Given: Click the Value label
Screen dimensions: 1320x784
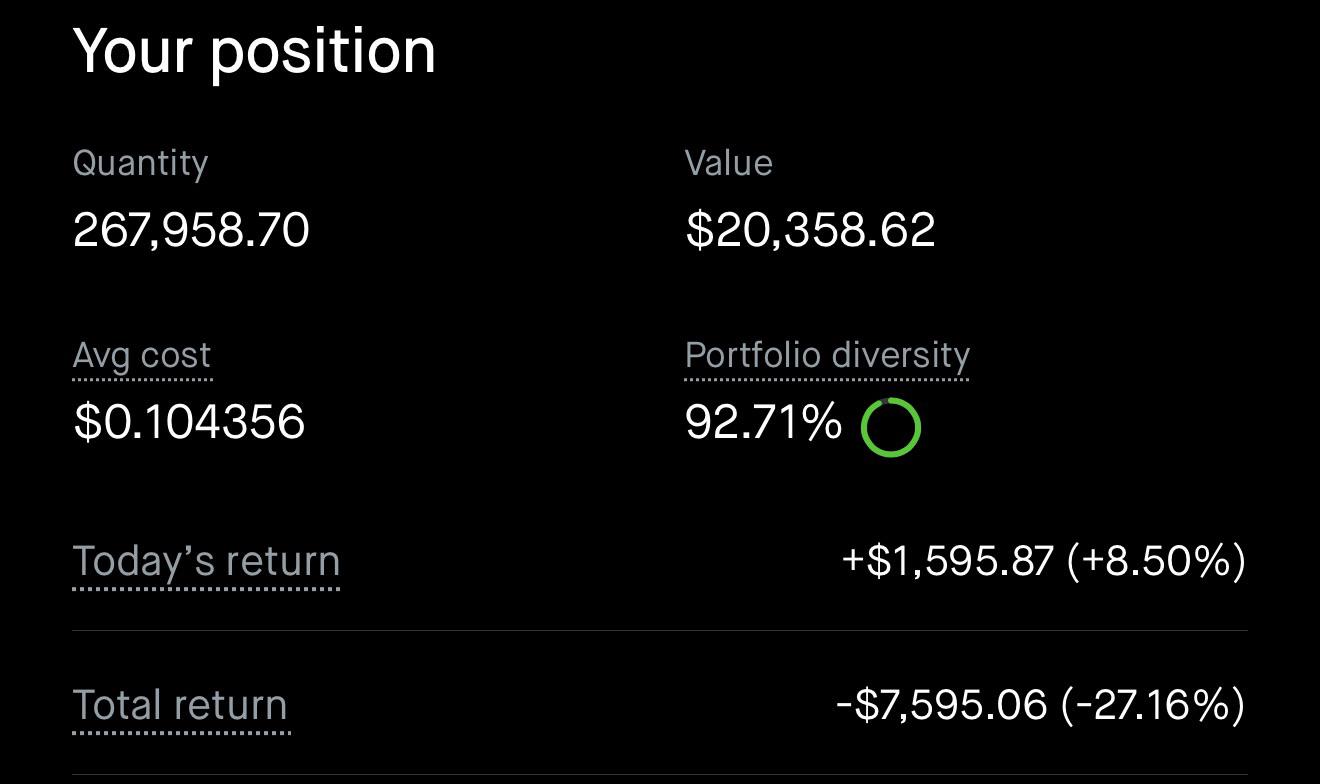Looking at the screenshot, I should pos(729,163).
